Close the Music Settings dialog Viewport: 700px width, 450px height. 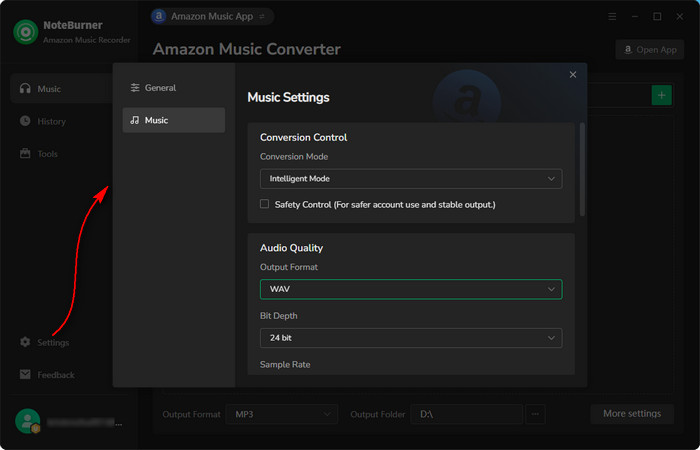573,75
